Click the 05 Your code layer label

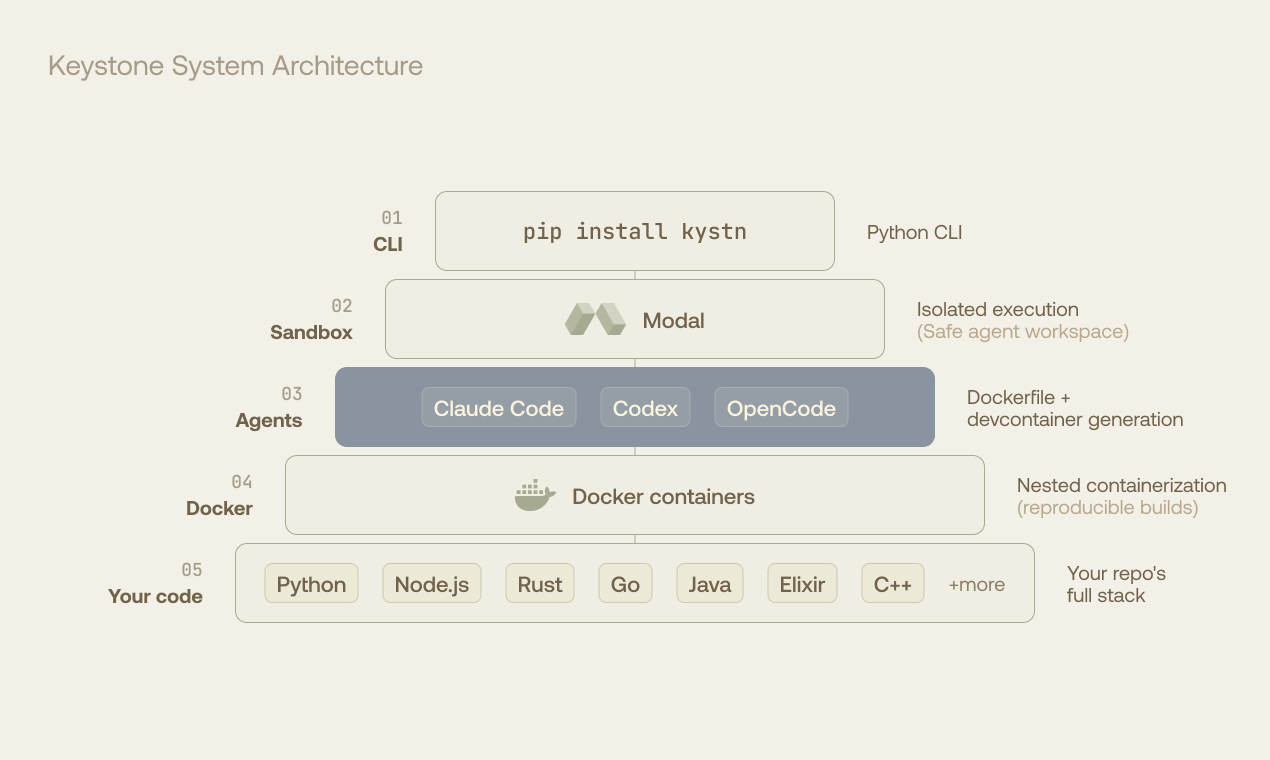pos(155,596)
